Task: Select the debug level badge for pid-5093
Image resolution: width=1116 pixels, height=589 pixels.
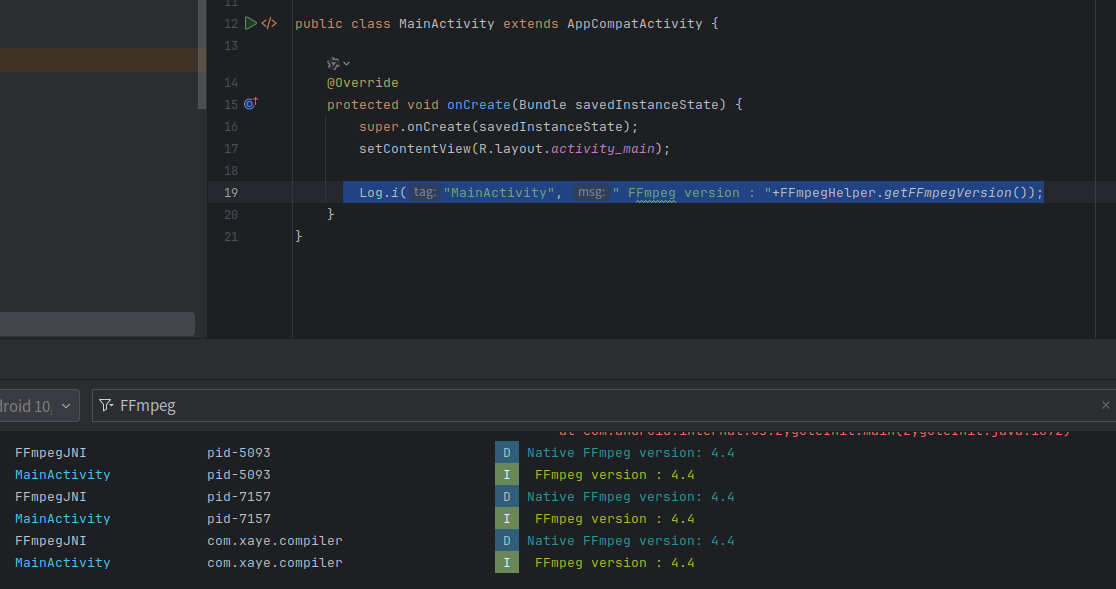Action: [507, 453]
